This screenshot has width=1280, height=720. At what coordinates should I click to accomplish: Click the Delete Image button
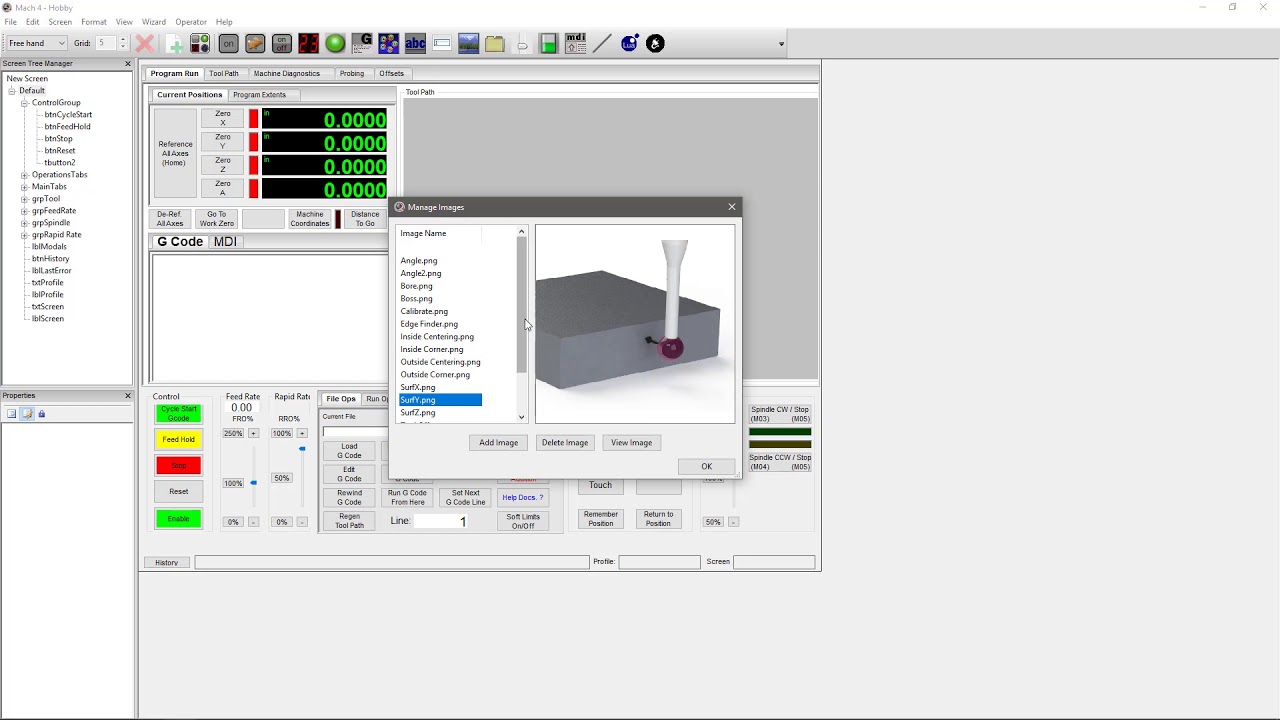(x=565, y=443)
